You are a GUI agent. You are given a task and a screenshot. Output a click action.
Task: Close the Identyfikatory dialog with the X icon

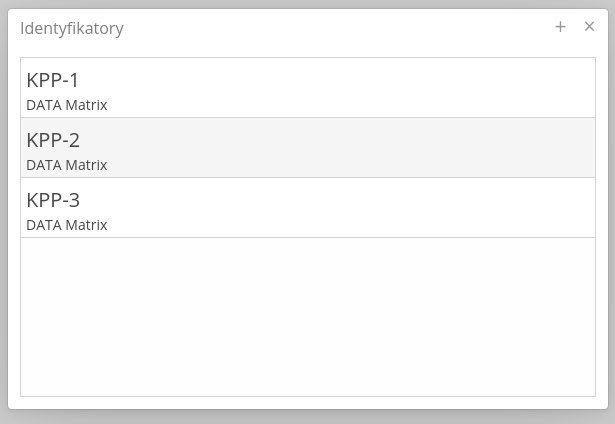589,27
